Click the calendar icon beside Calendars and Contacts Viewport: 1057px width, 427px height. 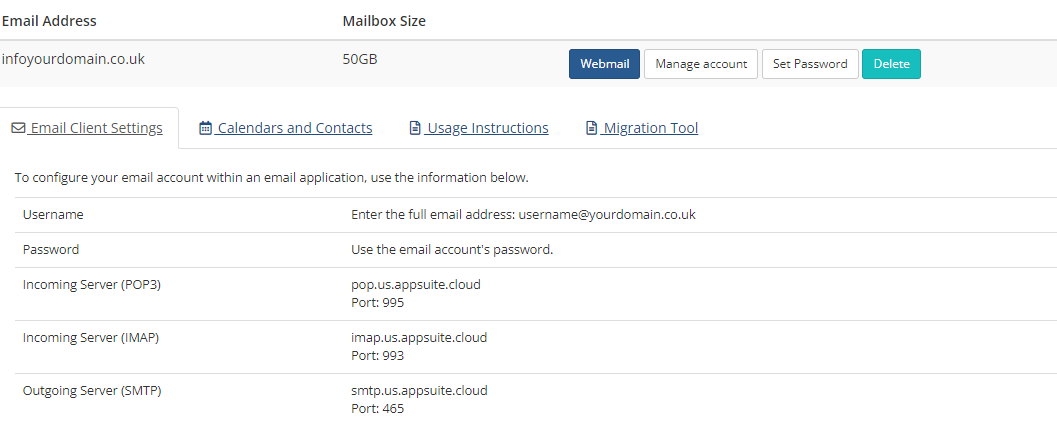(206, 128)
